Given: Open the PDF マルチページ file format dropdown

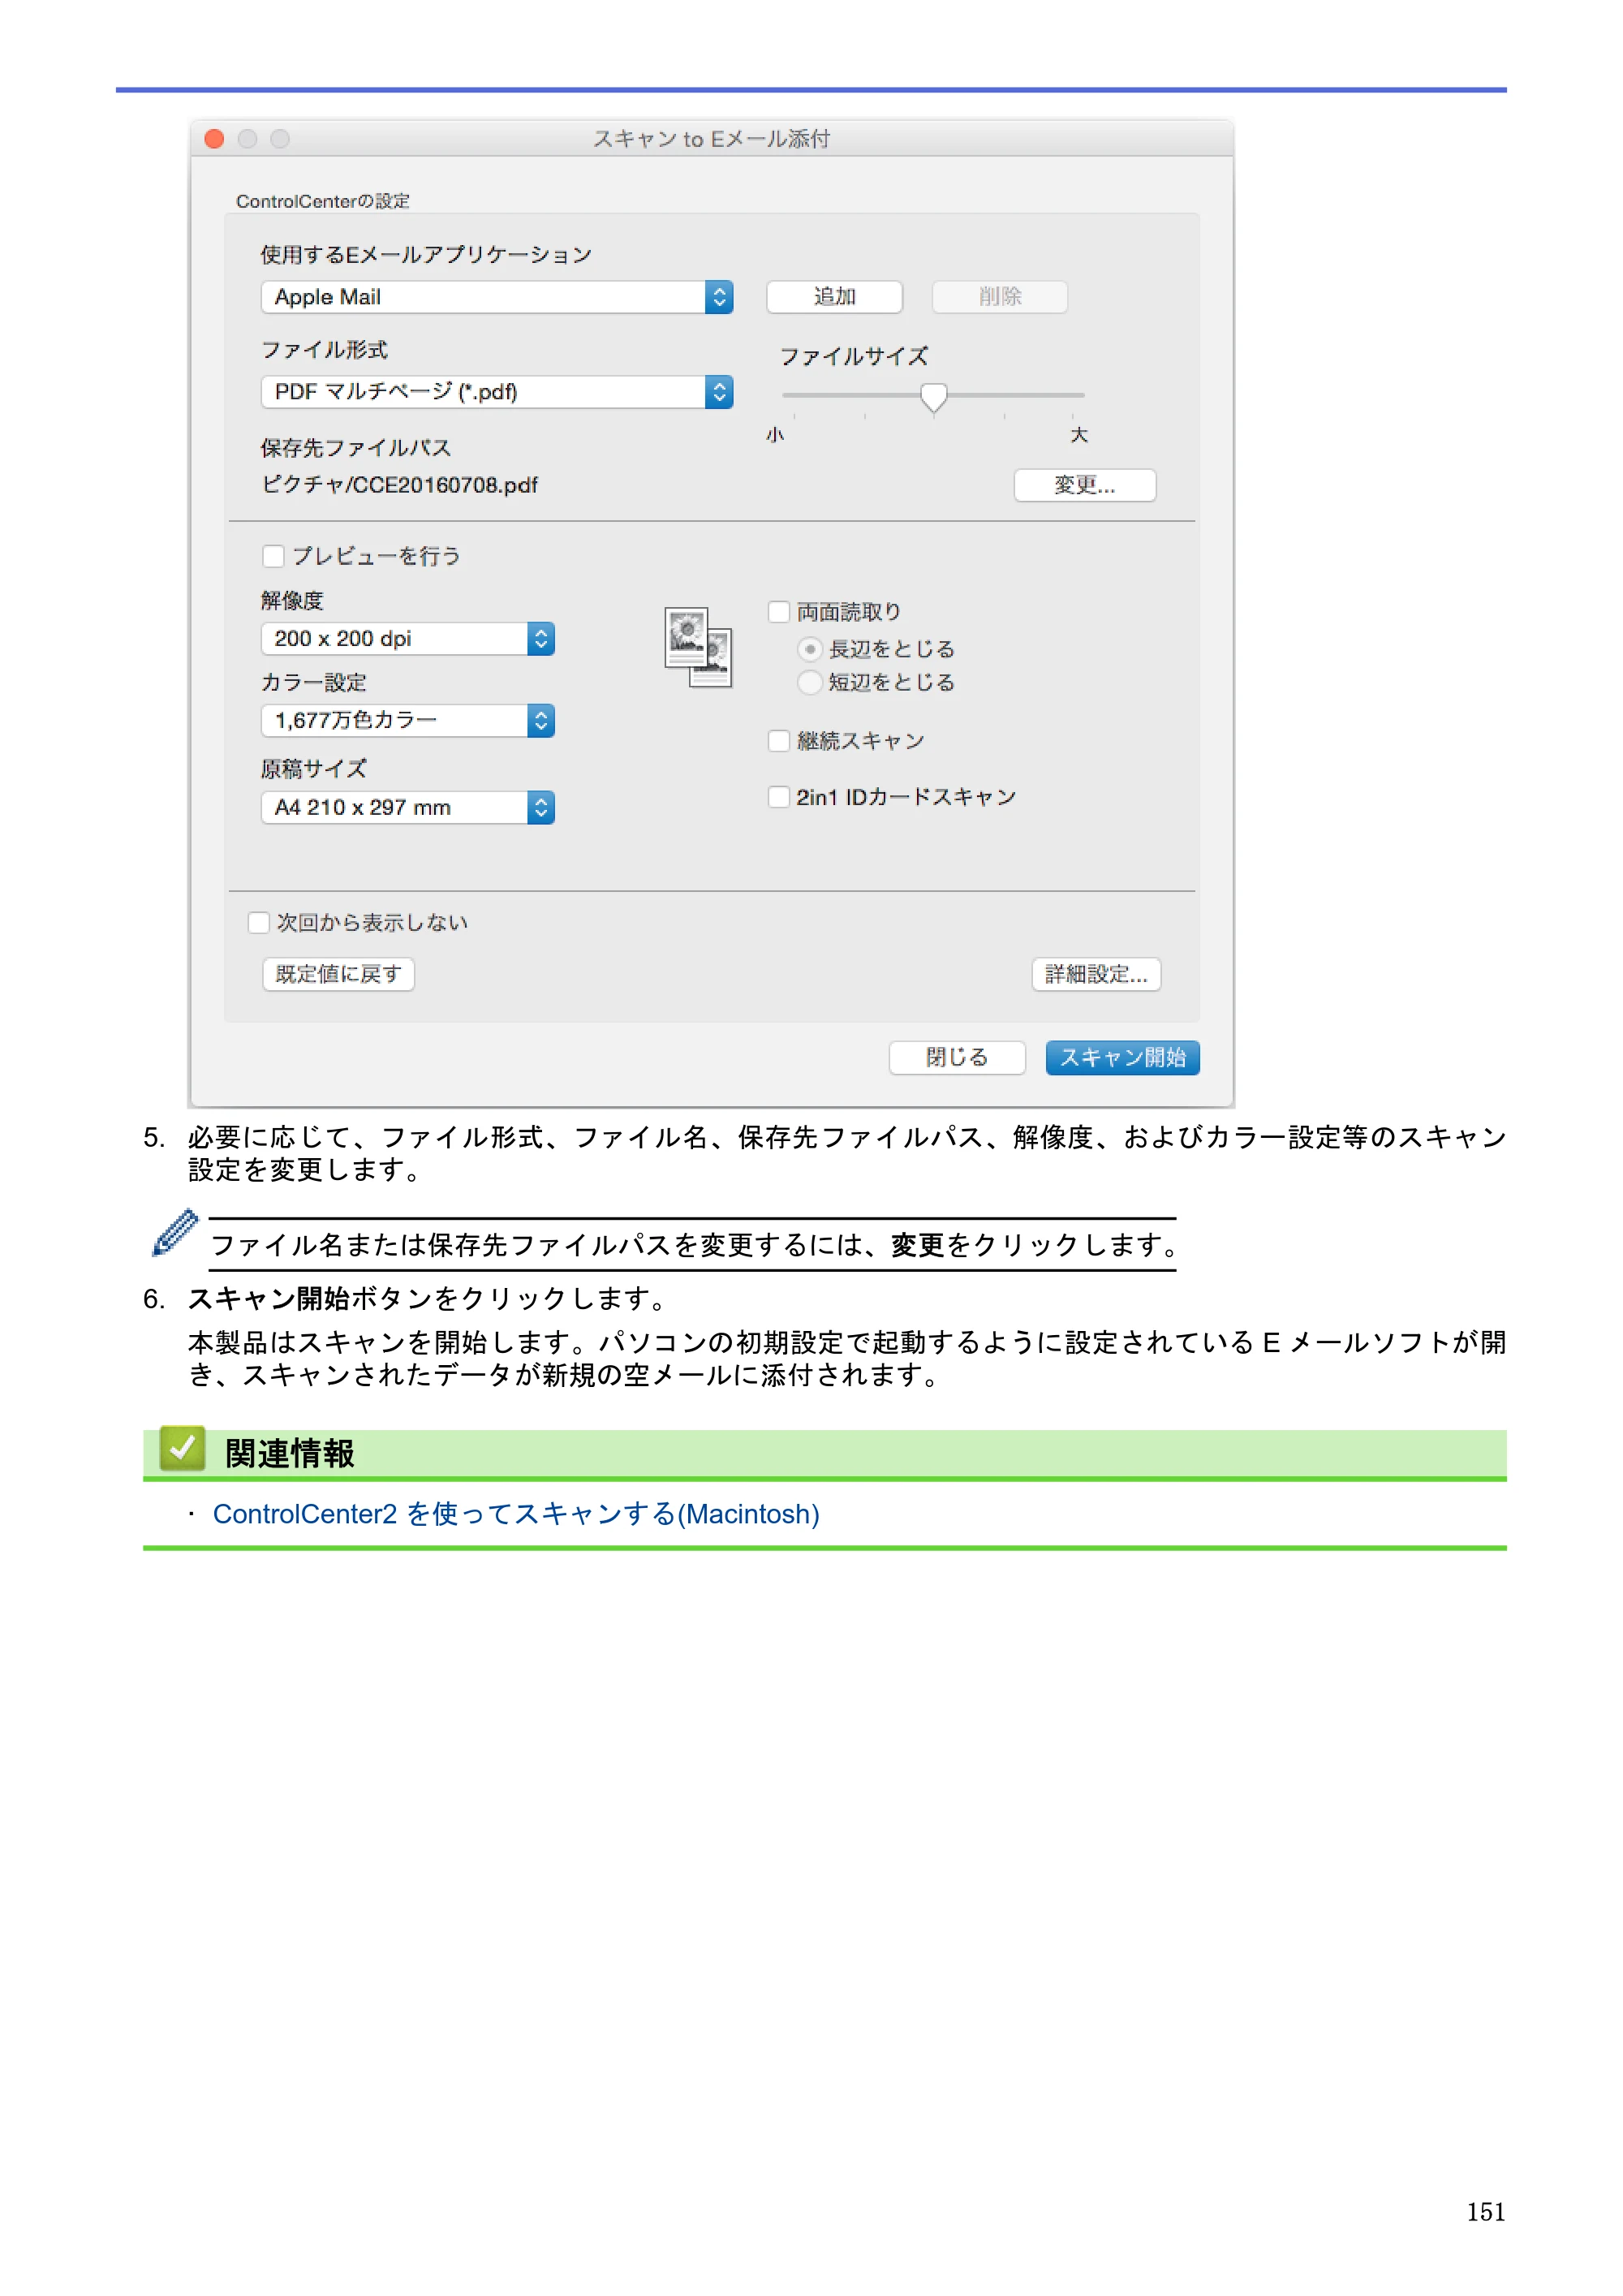Looking at the screenshot, I should 497,392.
